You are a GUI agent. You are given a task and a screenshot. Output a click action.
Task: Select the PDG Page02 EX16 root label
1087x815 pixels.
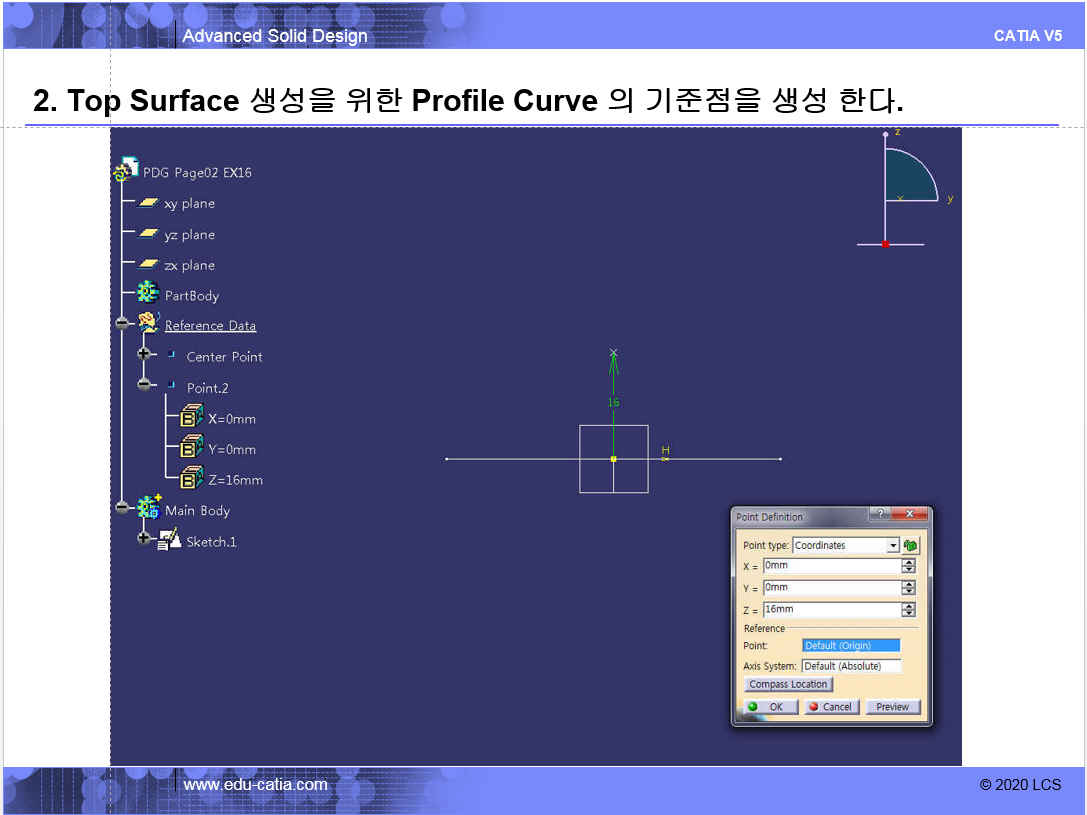tap(197, 173)
